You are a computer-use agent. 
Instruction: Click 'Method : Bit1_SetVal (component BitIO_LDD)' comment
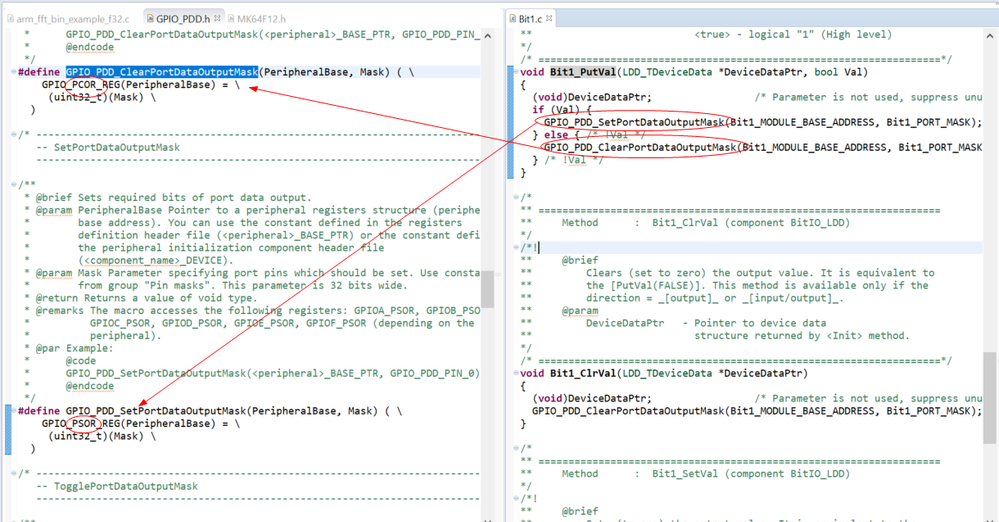tap(706, 474)
